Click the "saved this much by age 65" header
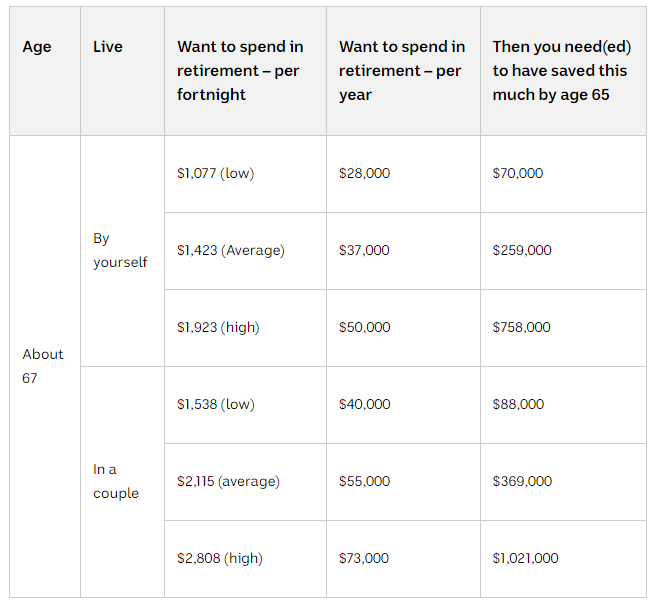Viewport: 652px width, 609px height. pyautogui.click(x=561, y=71)
